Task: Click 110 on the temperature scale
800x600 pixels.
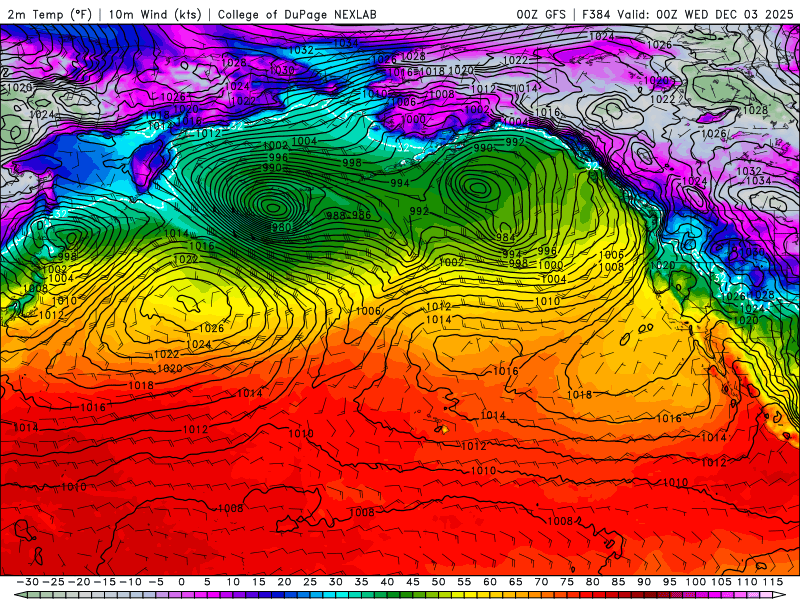Action: click(x=746, y=582)
